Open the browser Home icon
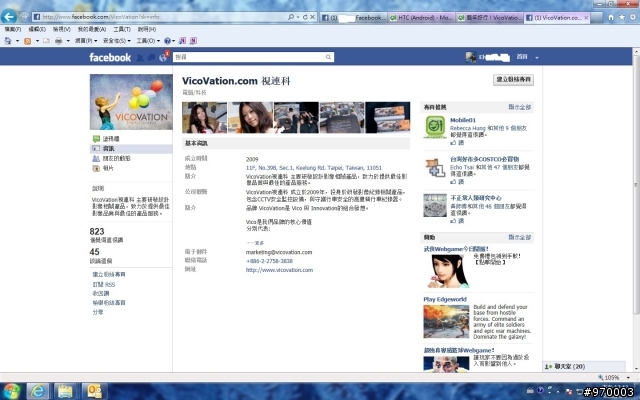Viewport: 640px width, 400px height. [x=611, y=17]
